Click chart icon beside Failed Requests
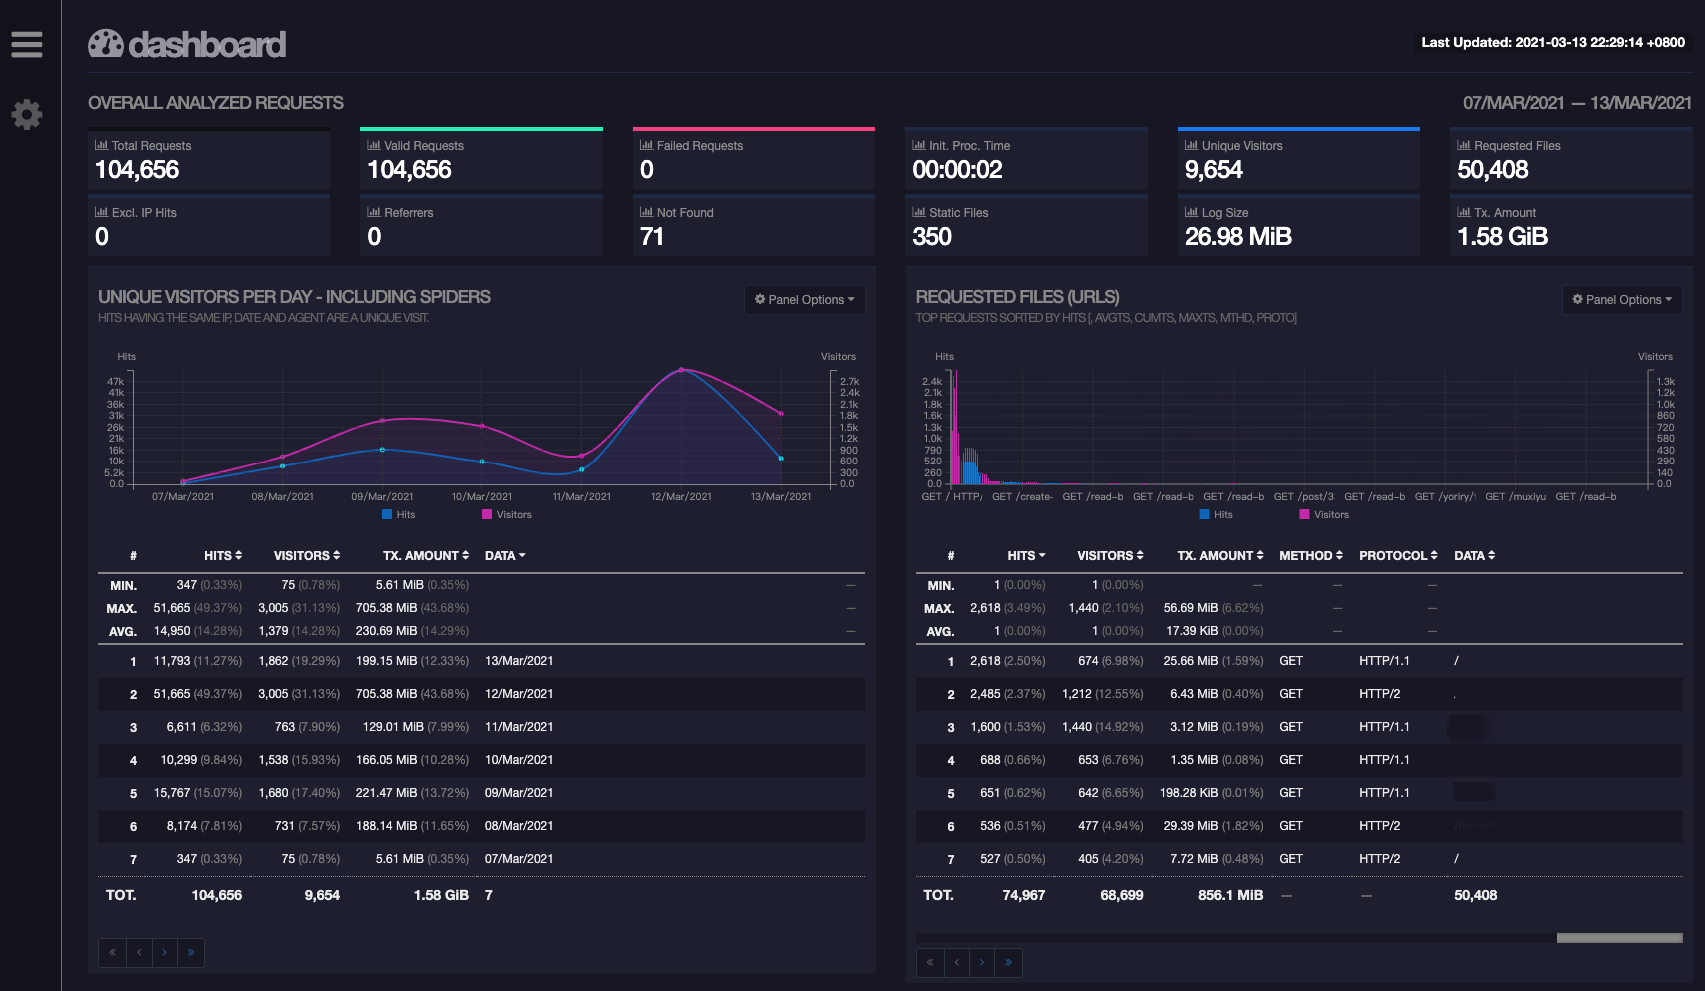The width and height of the screenshot is (1705, 991). (x=646, y=145)
